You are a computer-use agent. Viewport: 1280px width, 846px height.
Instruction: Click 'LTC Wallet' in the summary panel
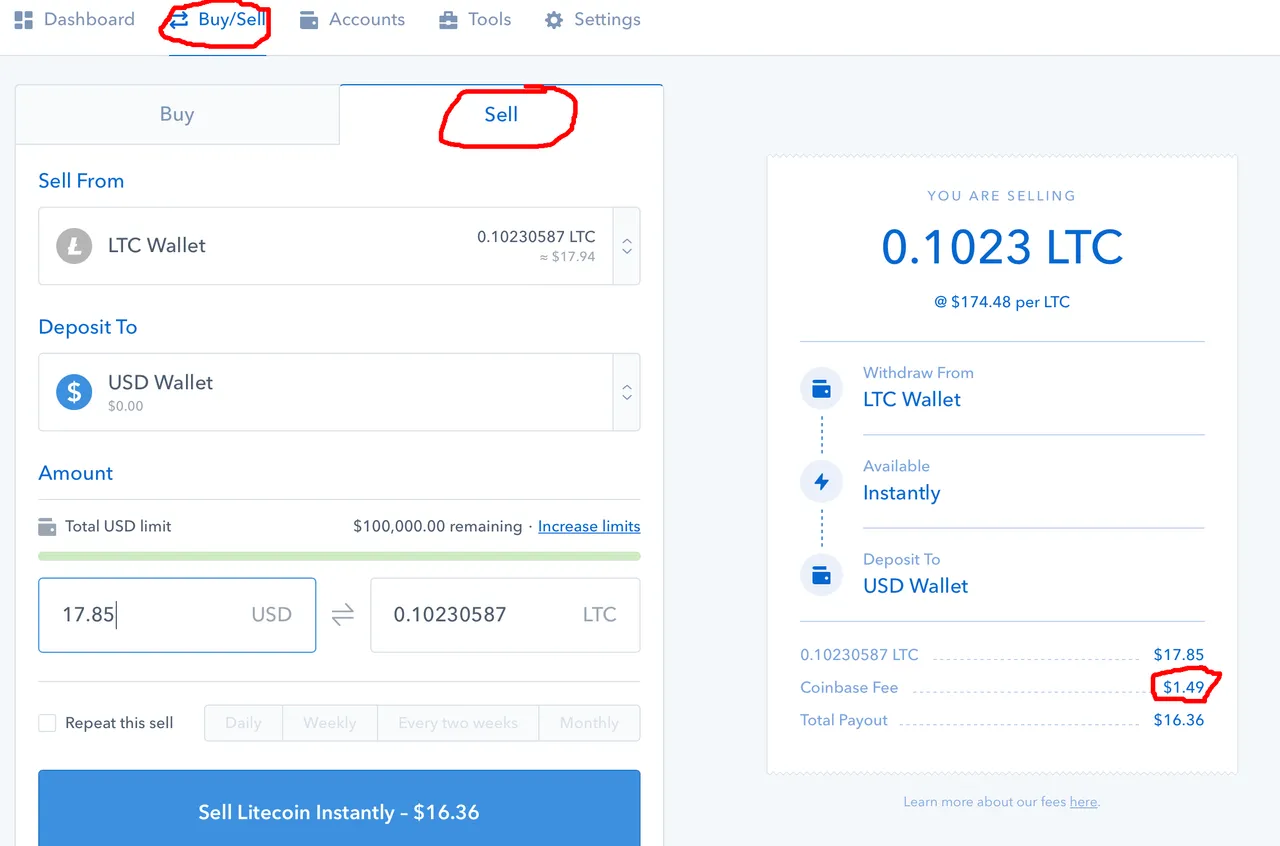pos(911,400)
